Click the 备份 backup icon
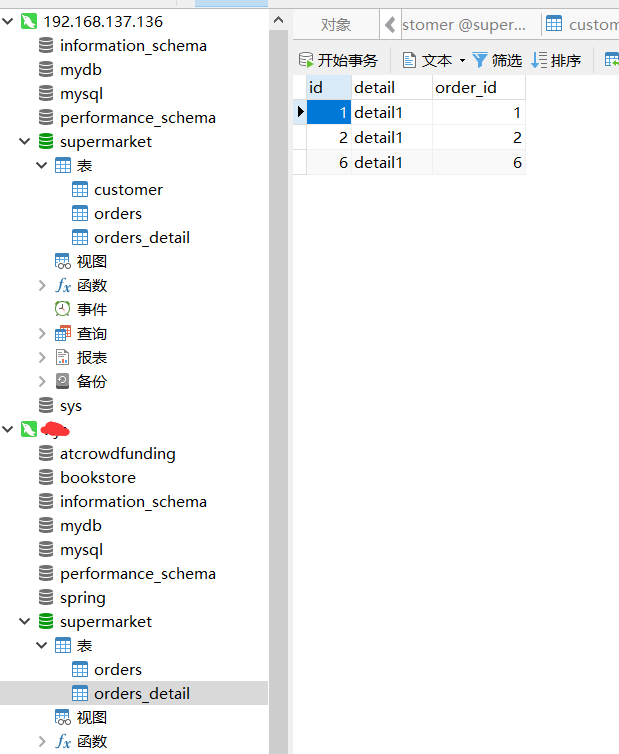 (x=63, y=381)
